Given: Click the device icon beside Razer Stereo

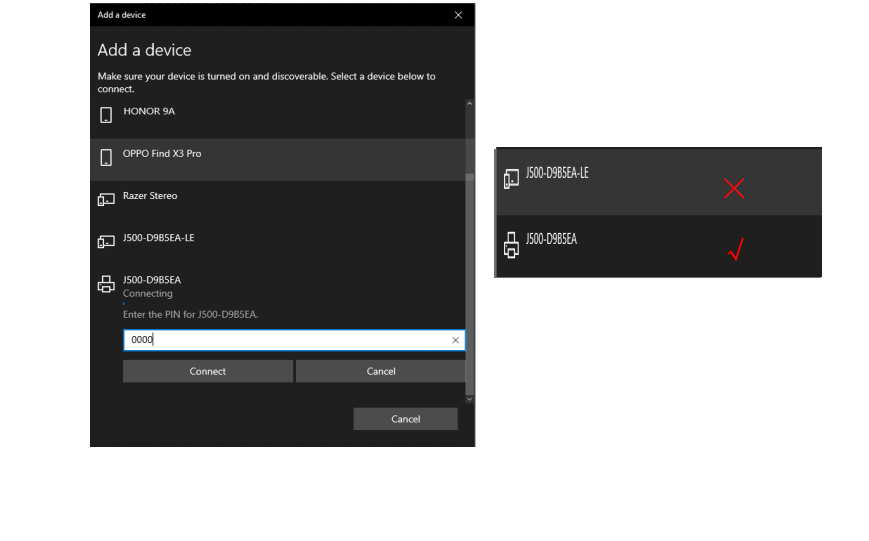Looking at the screenshot, I should point(106,200).
